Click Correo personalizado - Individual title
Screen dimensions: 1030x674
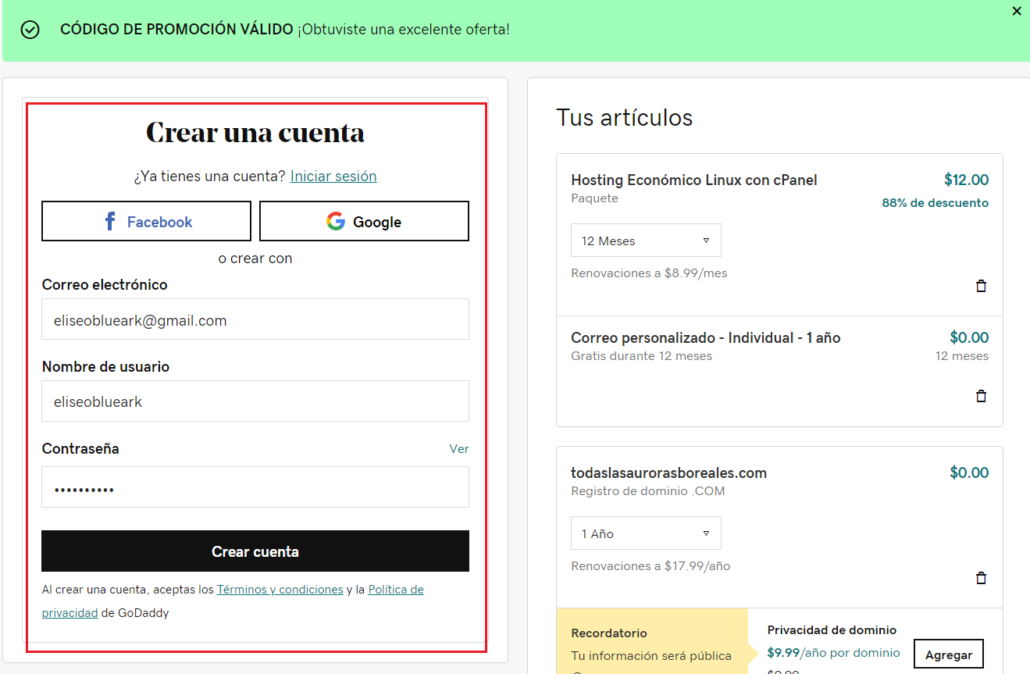point(705,338)
